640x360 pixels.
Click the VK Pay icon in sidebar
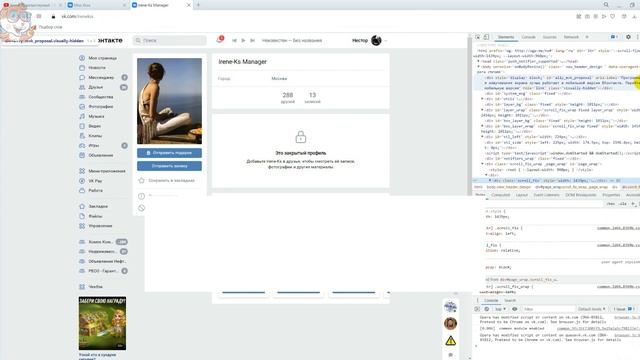tap(82, 181)
